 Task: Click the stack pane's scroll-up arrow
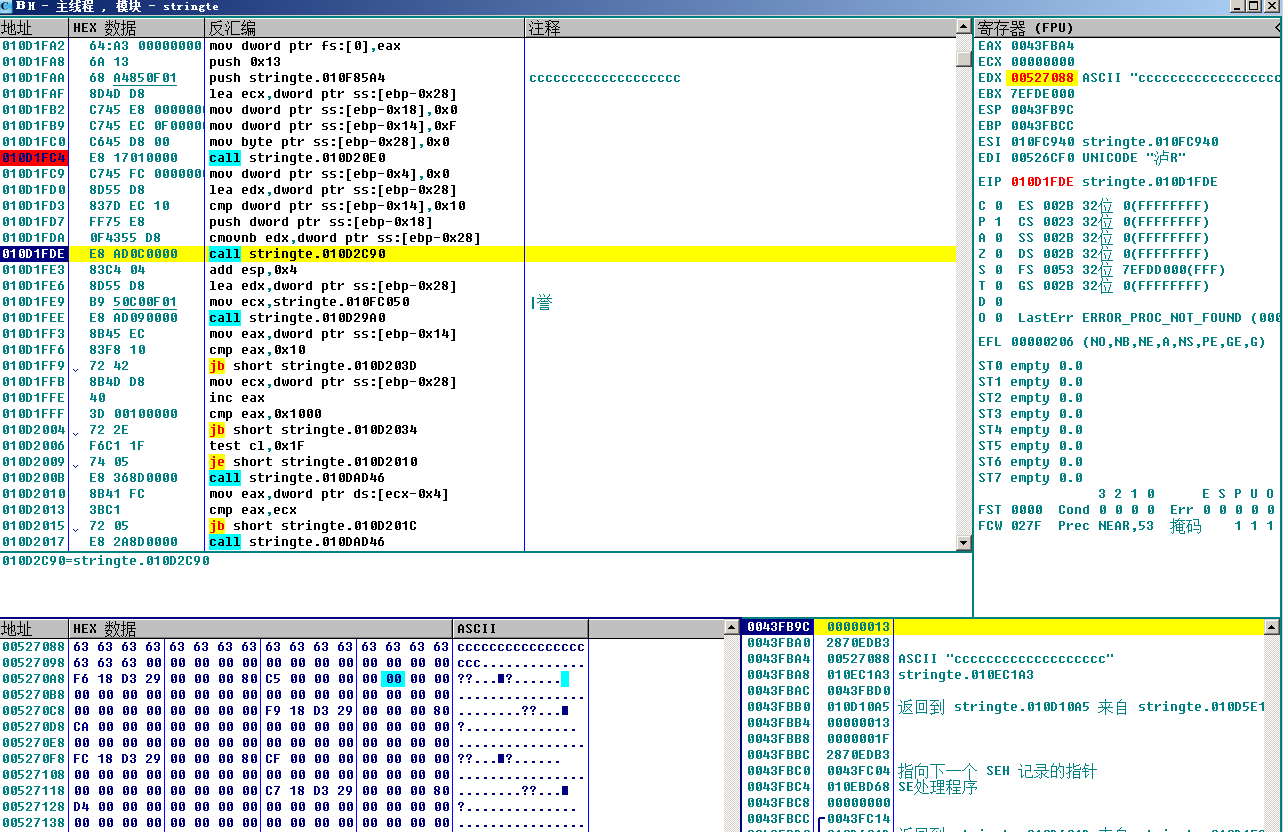point(1272,627)
